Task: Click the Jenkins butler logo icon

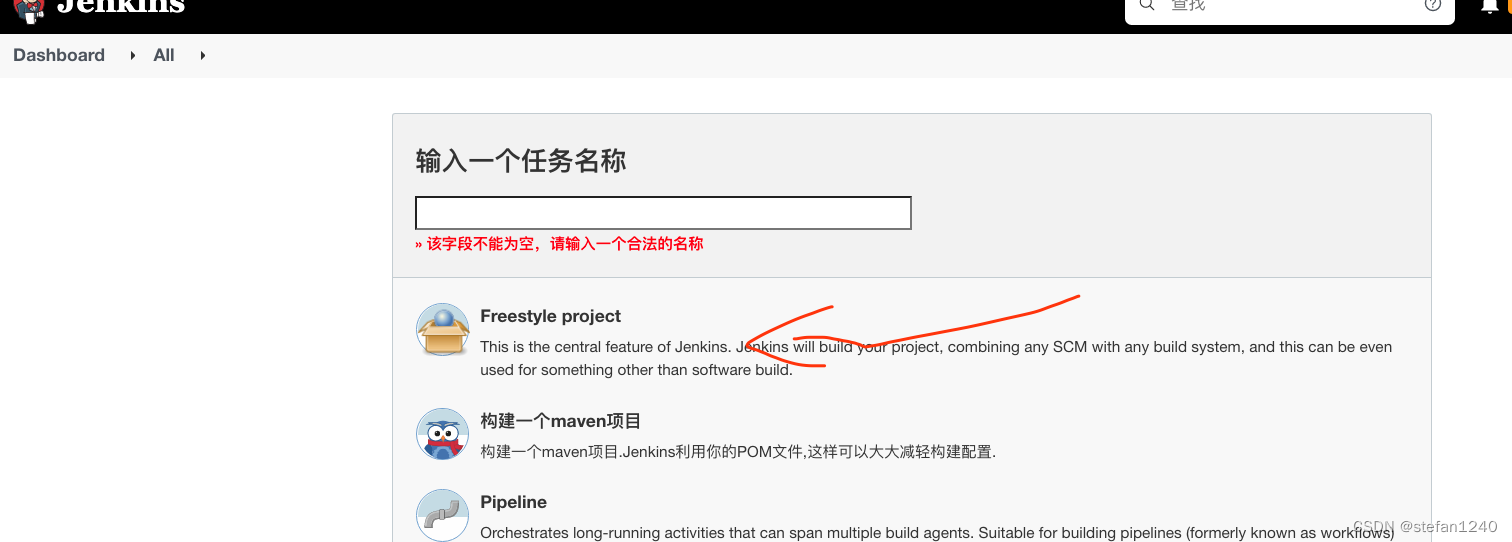Action: point(29,9)
